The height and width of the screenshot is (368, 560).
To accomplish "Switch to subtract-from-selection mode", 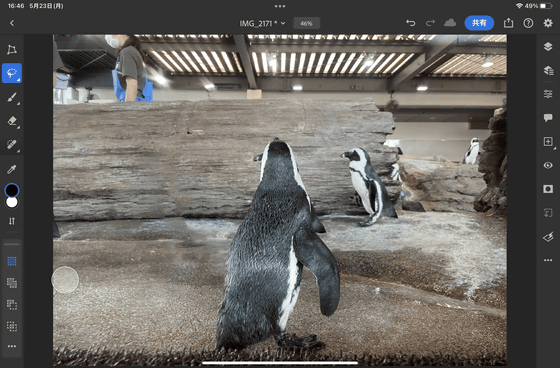I will (12, 305).
